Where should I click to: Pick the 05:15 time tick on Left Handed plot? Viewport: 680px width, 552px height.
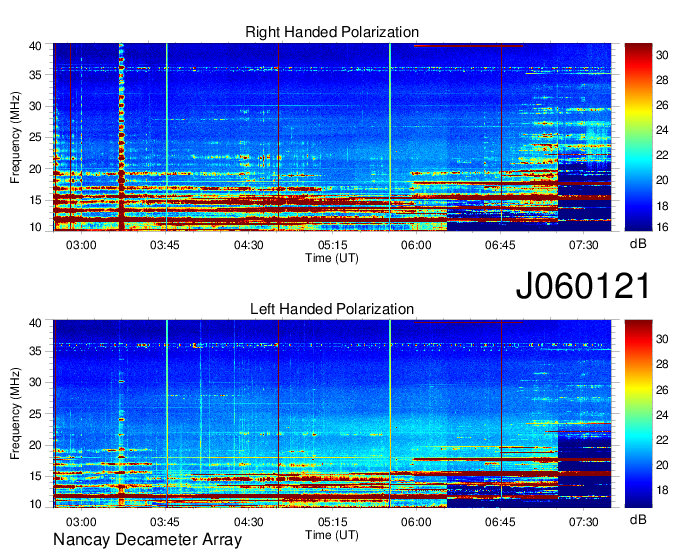332,522
